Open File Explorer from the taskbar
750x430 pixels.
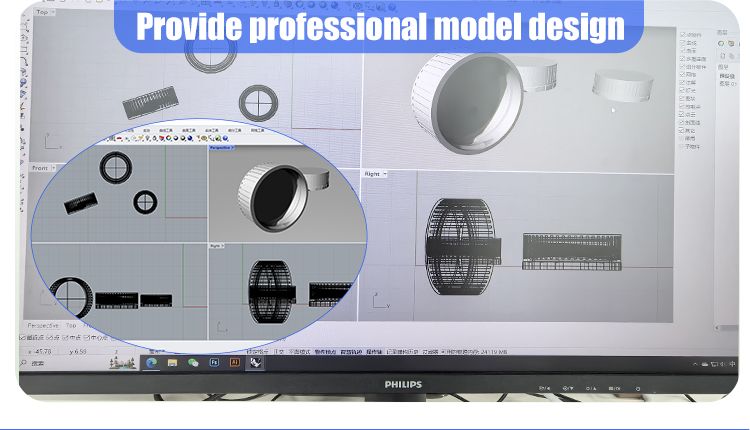[173, 363]
